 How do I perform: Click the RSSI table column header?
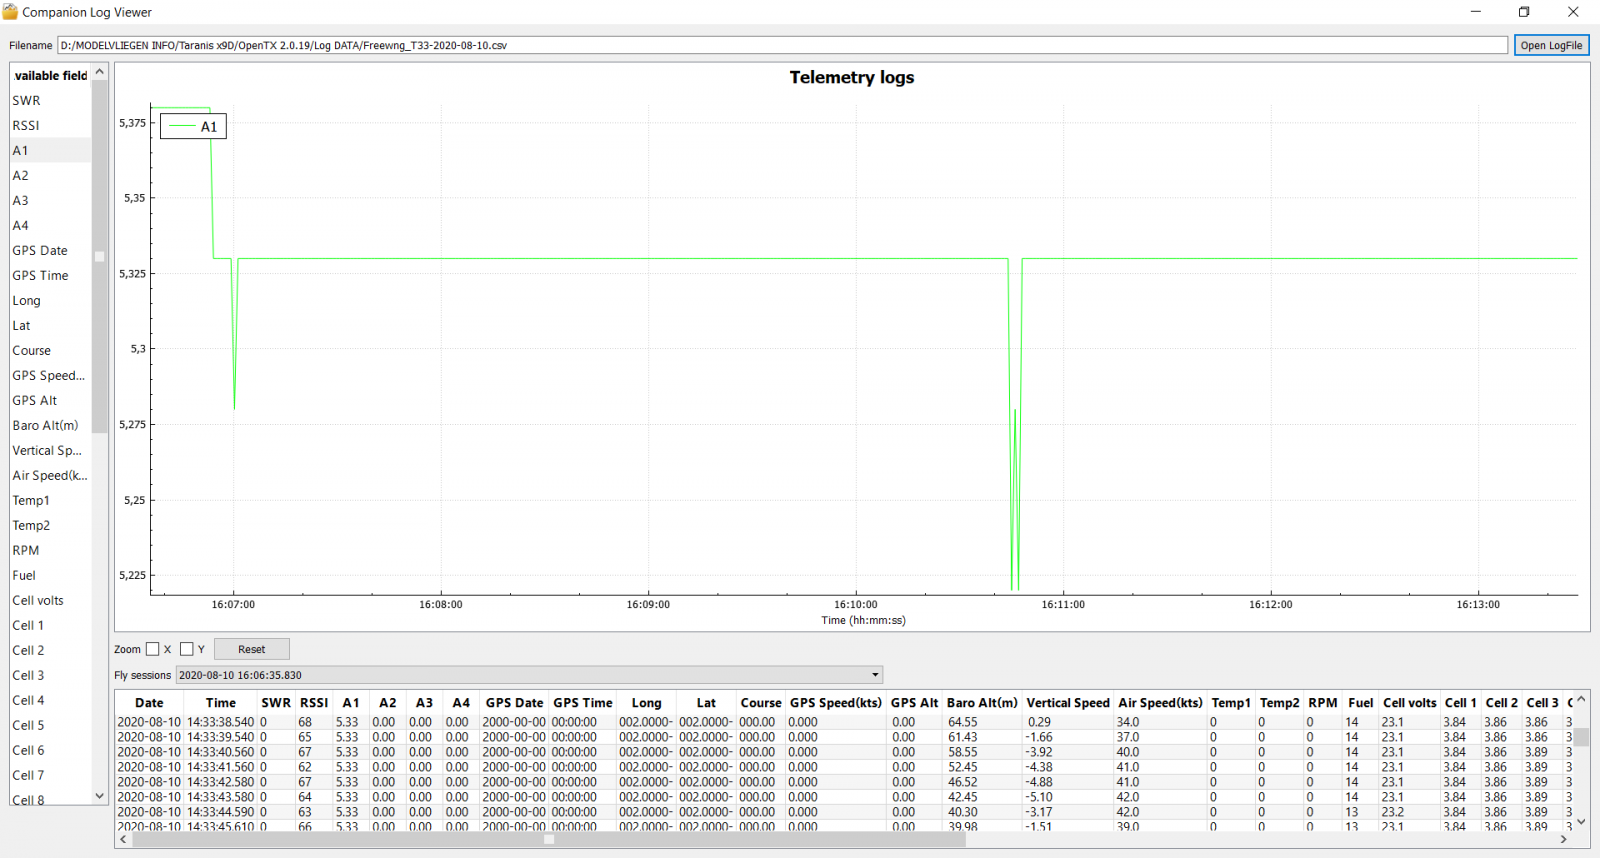point(314,703)
